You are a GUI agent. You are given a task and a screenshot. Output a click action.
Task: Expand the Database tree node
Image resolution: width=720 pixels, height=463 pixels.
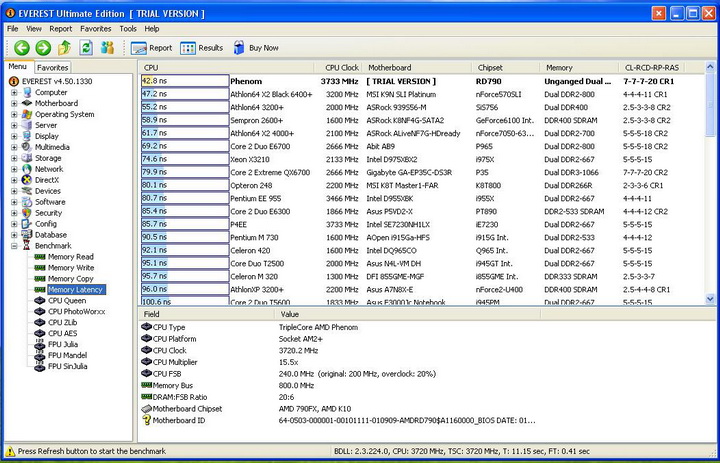click(14, 235)
